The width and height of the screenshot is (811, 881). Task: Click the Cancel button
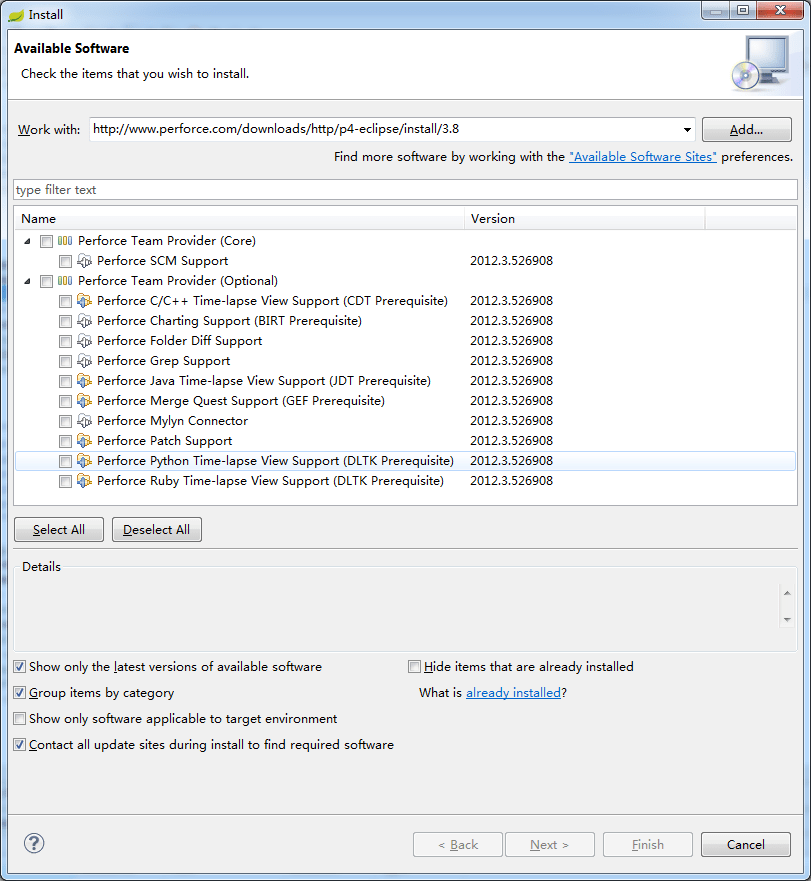746,844
